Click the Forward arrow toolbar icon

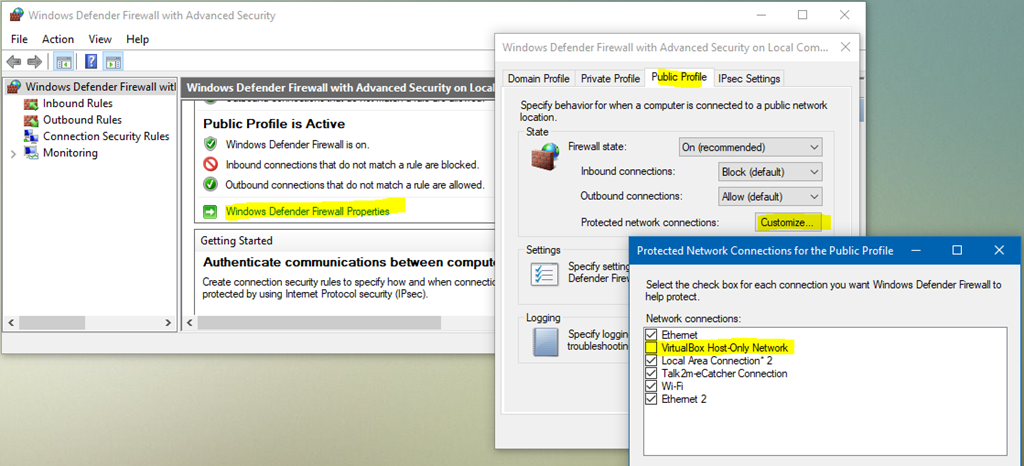coord(34,62)
